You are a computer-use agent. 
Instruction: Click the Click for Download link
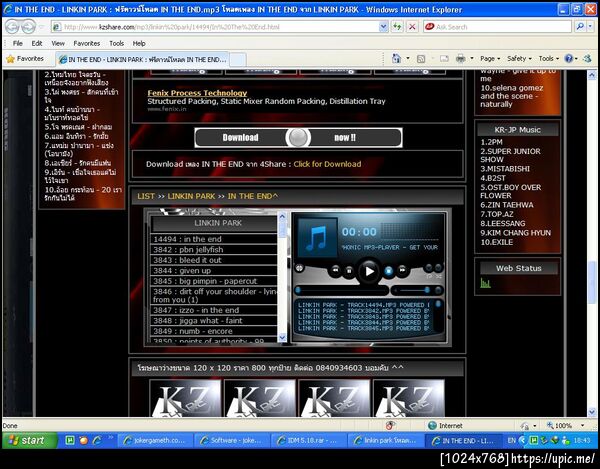[327, 164]
